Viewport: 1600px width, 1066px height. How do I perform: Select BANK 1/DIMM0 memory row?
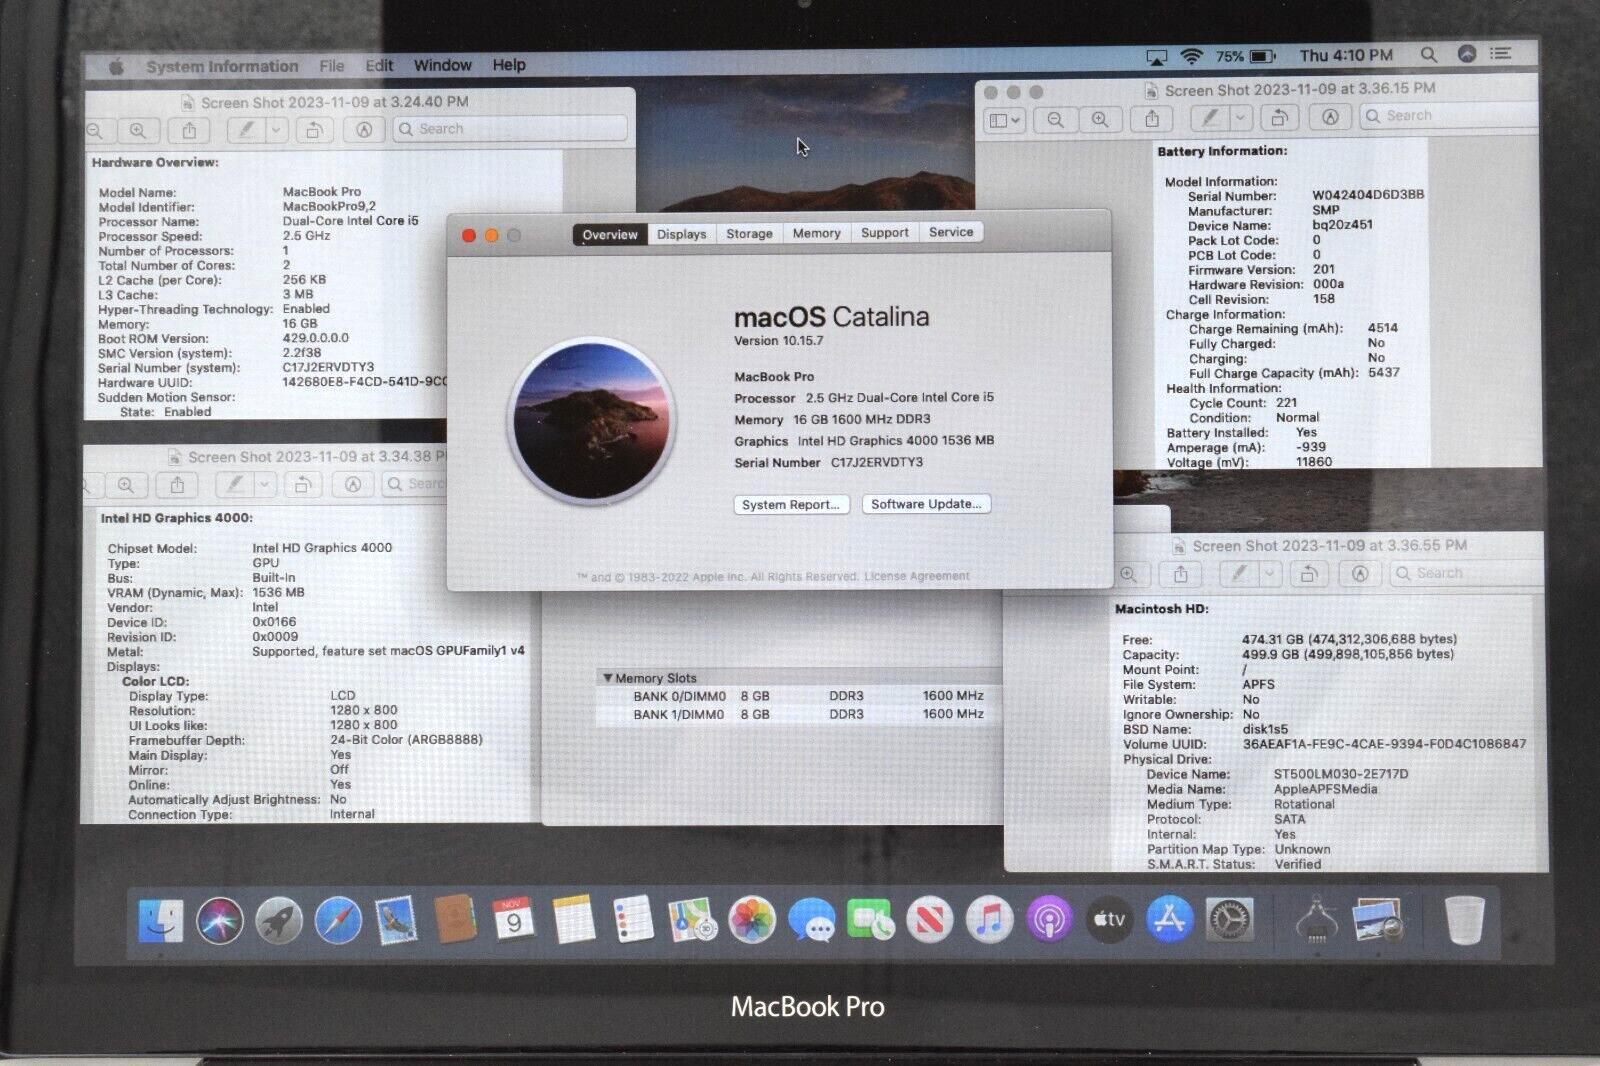click(x=798, y=714)
